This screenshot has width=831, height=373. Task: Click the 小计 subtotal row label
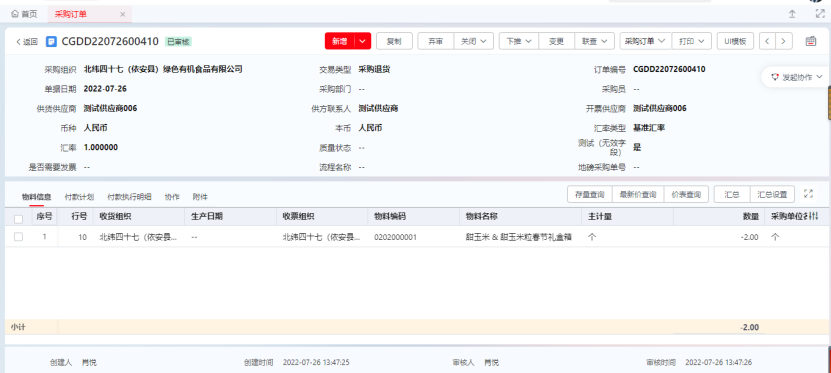(x=18, y=327)
